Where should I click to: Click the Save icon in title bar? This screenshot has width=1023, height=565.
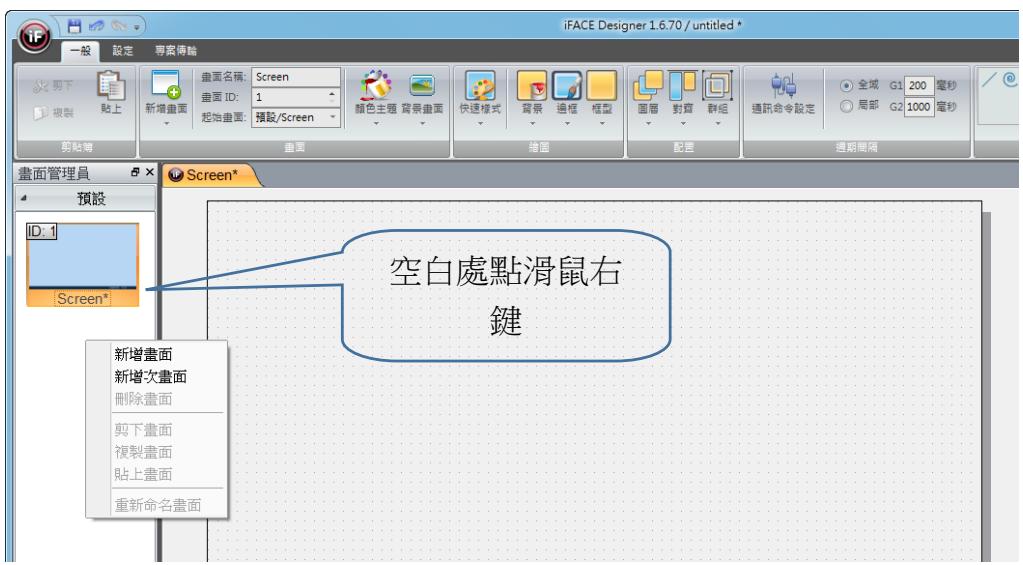click(74, 26)
